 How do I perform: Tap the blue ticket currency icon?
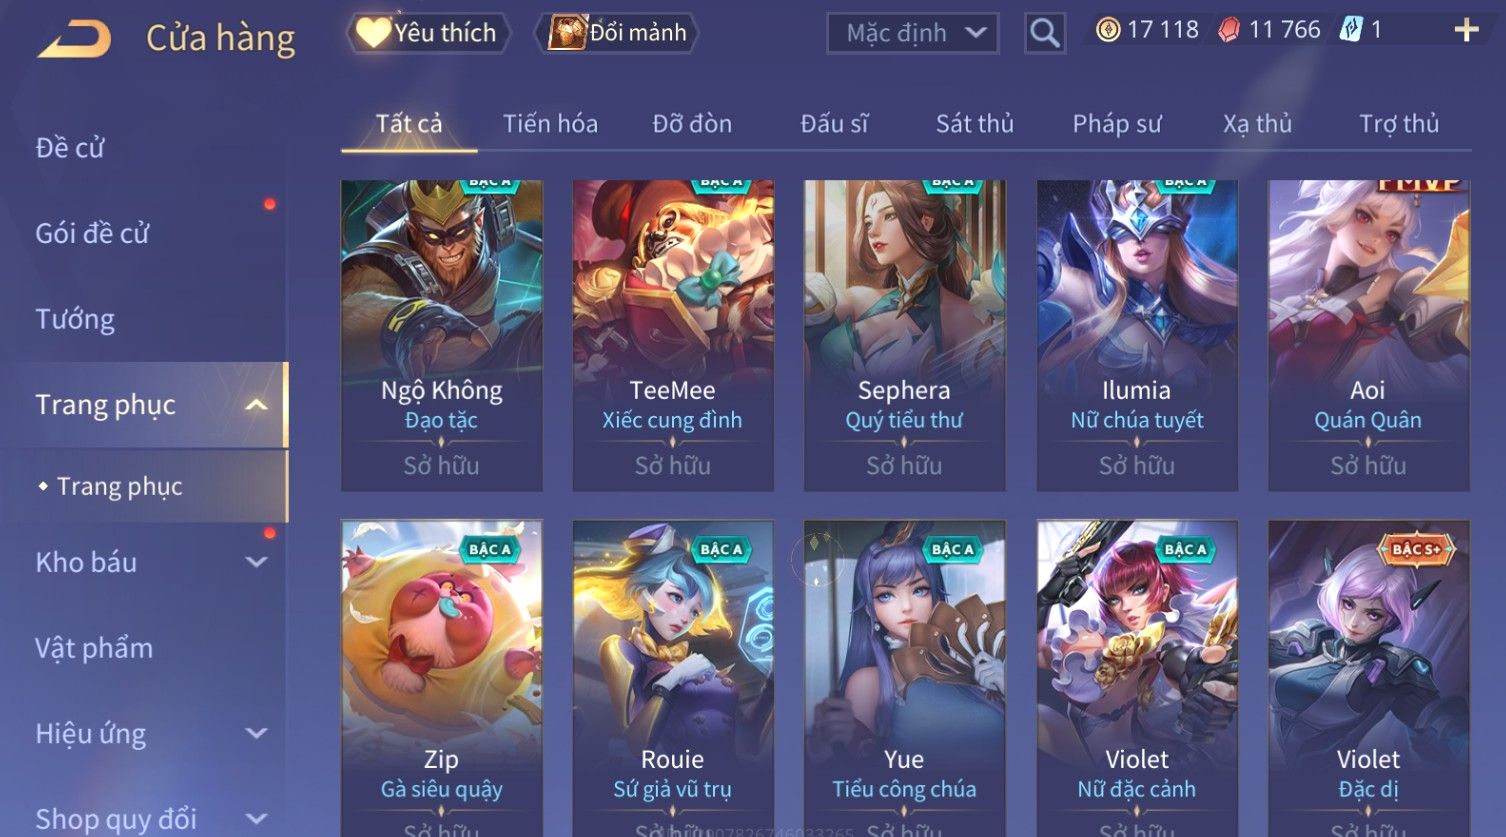tap(1350, 30)
